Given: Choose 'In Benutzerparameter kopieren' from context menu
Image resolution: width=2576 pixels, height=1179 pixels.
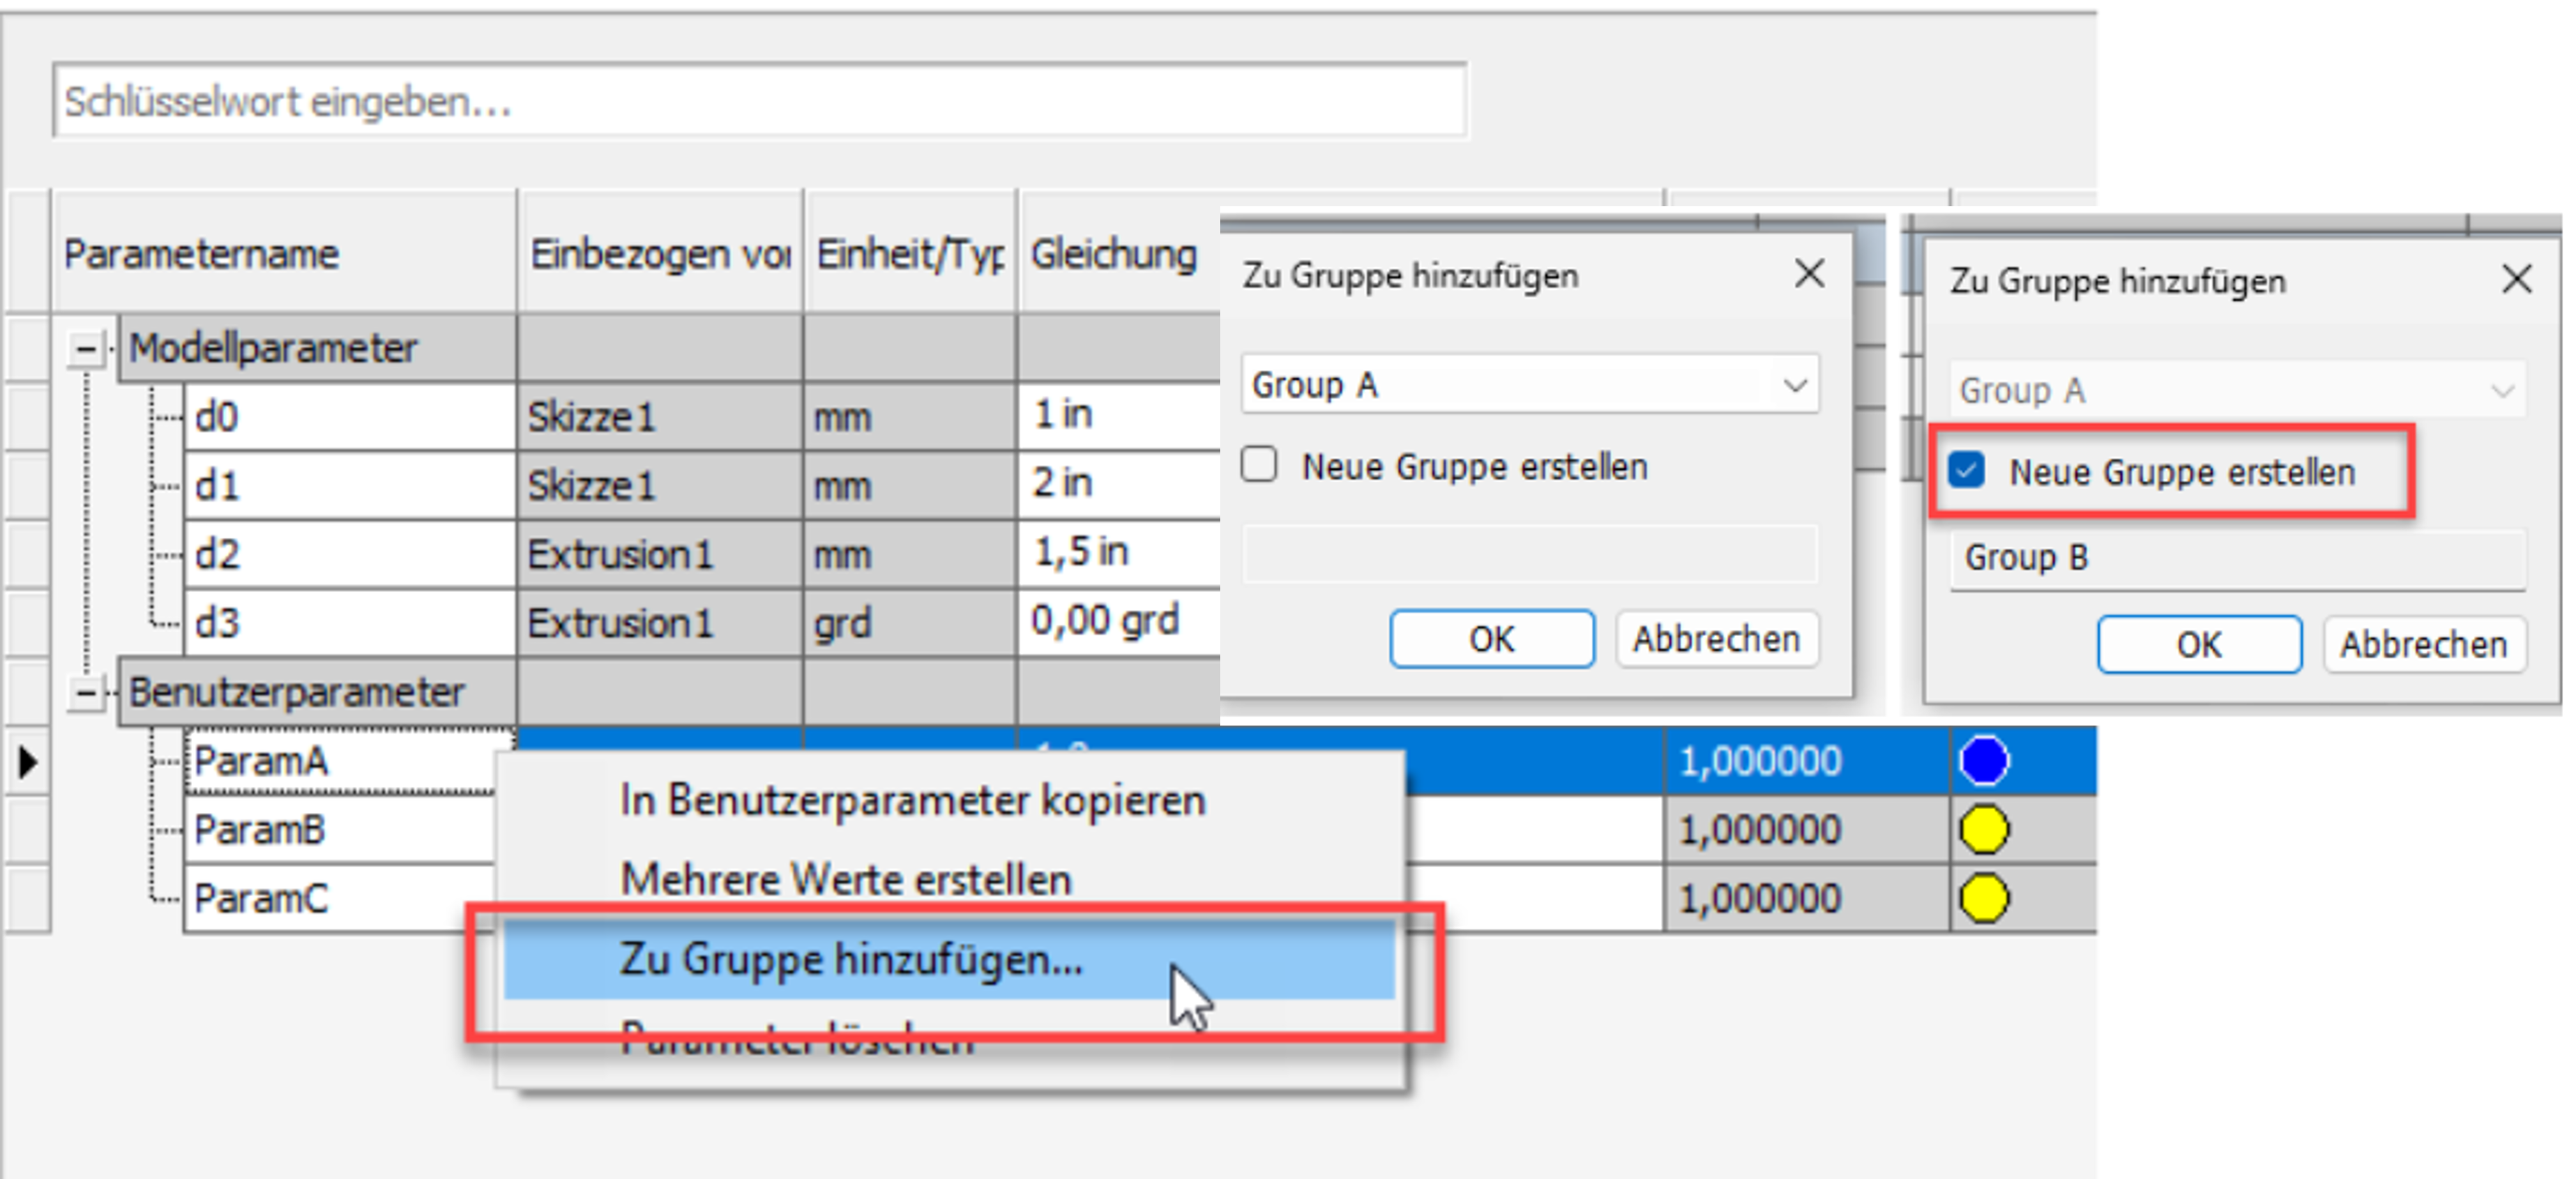Looking at the screenshot, I should [950, 800].
